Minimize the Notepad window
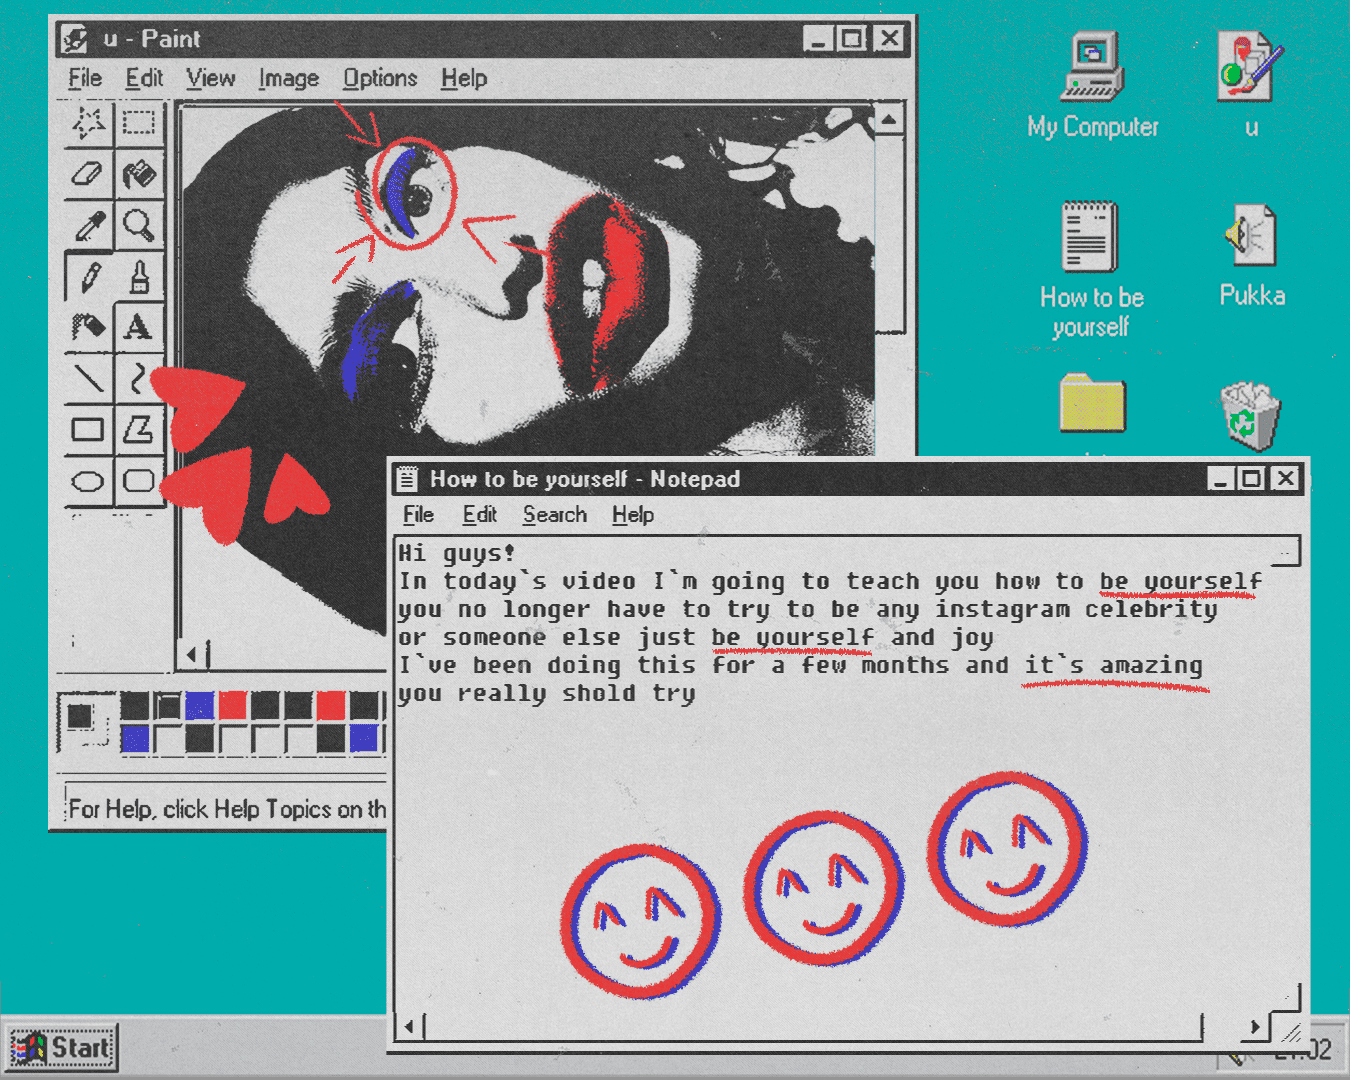This screenshot has width=1350, height=1080. [x=1220, y=479]
